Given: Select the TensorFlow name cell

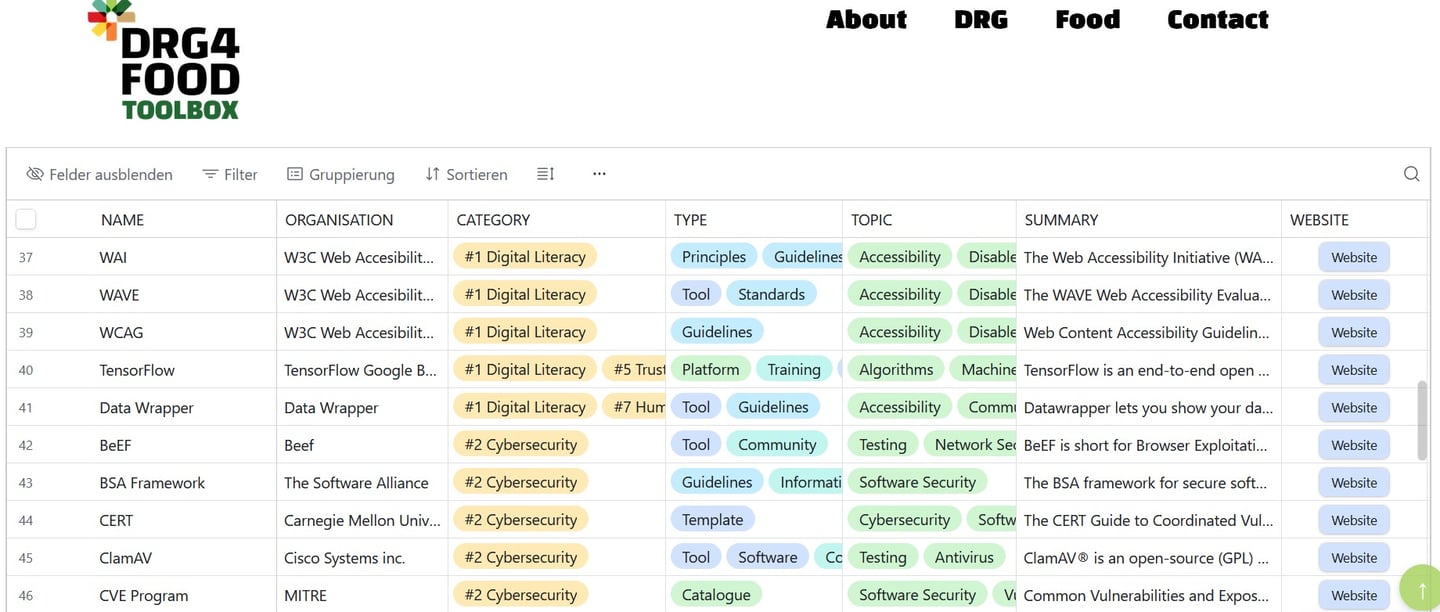Looking at the screenshot, I should pyautogui.click(x=183, y=370).
